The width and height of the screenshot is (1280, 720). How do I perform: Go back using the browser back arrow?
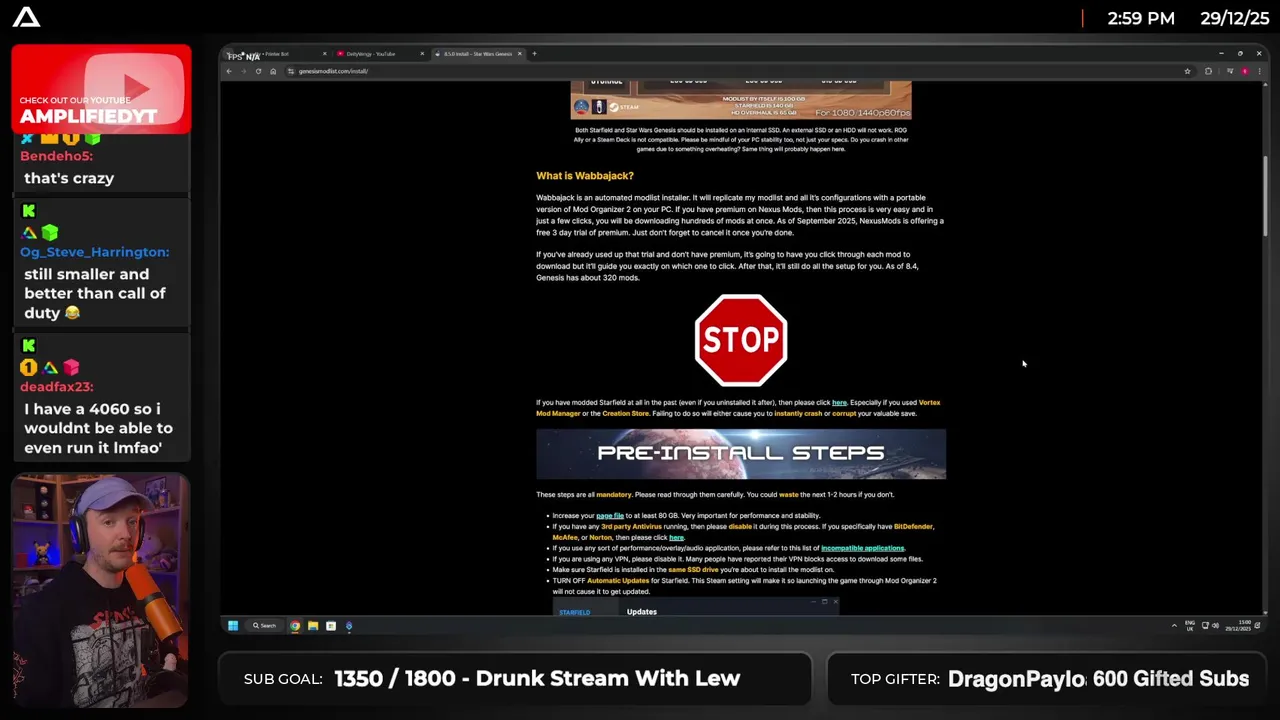tap(229, 71)
